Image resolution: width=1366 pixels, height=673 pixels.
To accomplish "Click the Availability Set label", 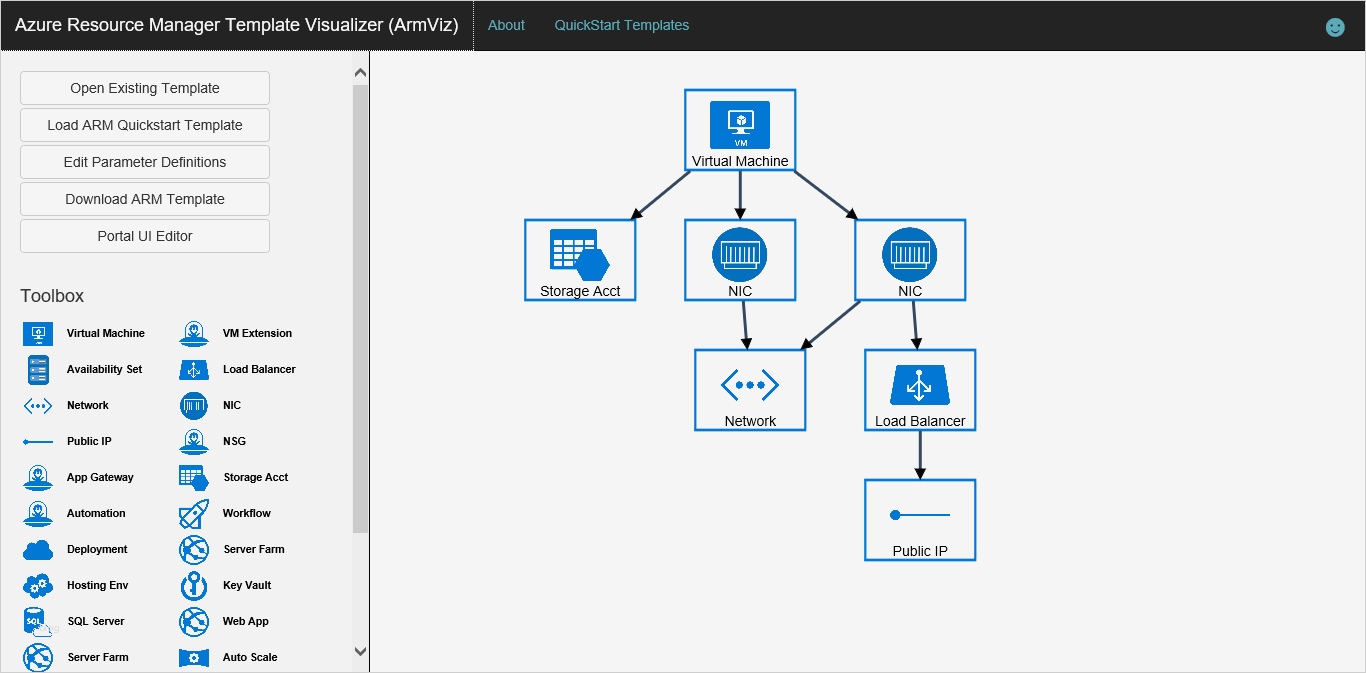I will [104, 369].
